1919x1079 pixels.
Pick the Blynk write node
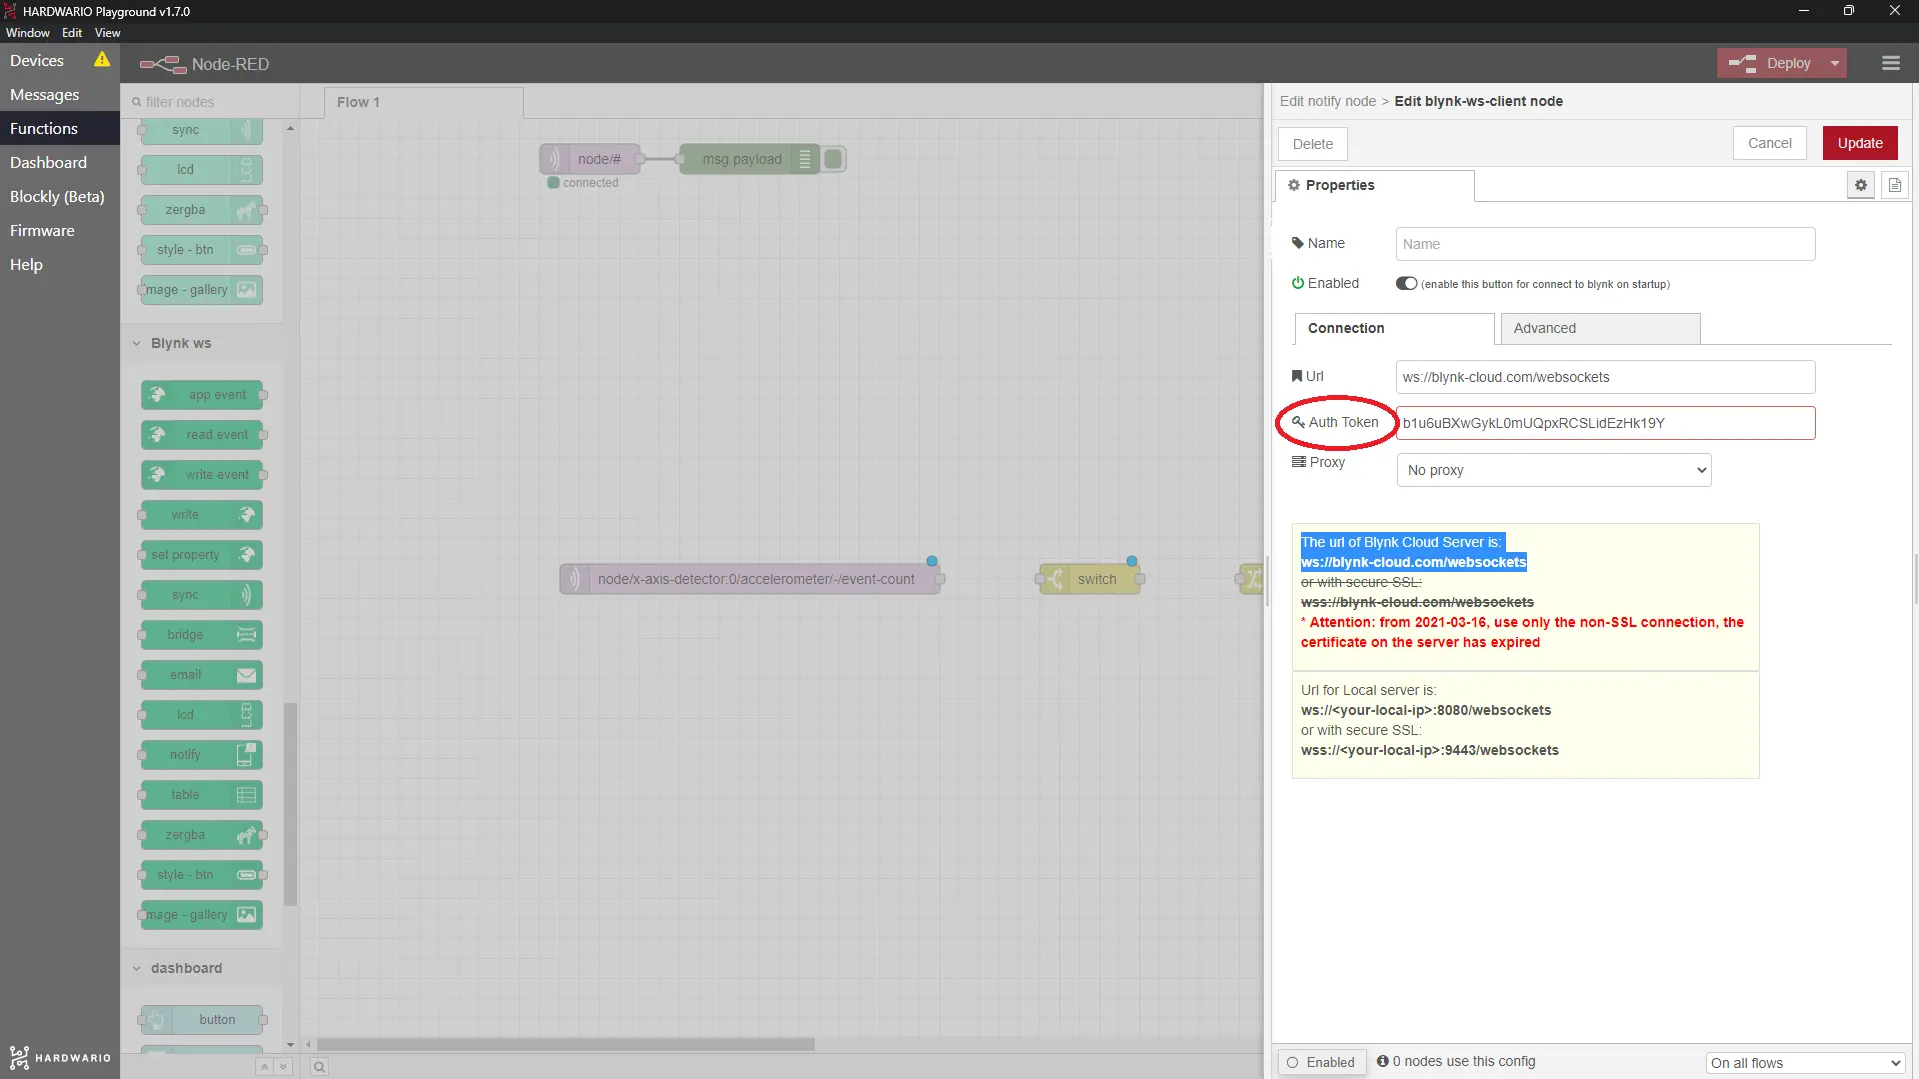point(202,515)
